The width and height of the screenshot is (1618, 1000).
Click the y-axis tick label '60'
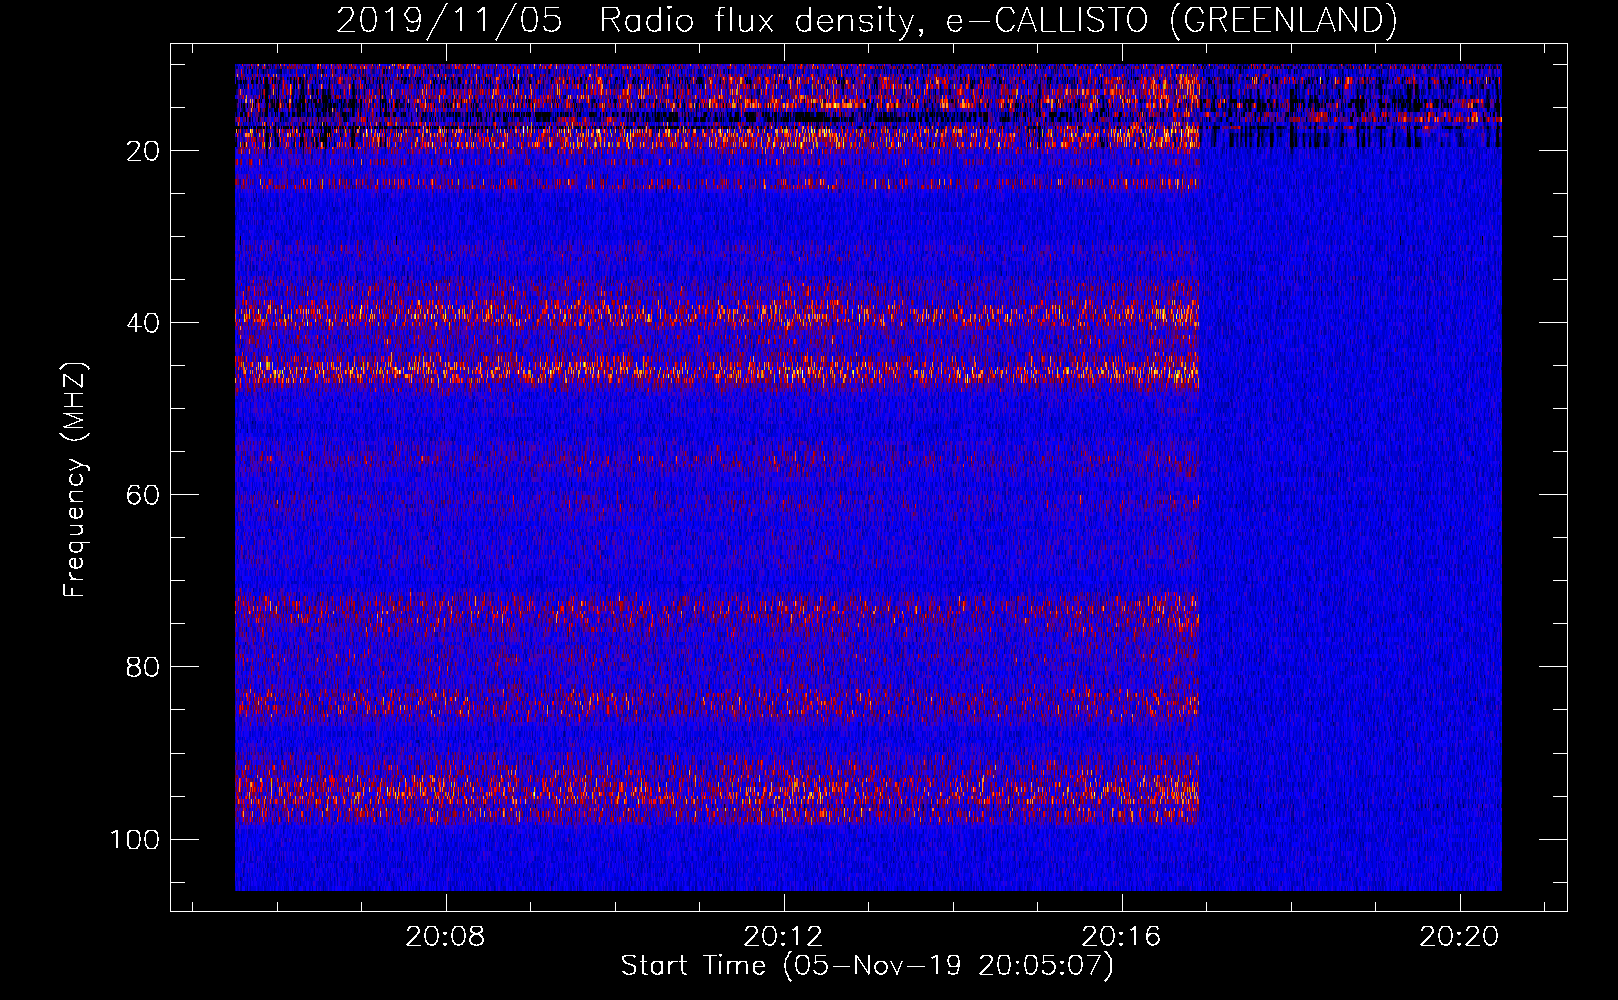click(143, 495)
